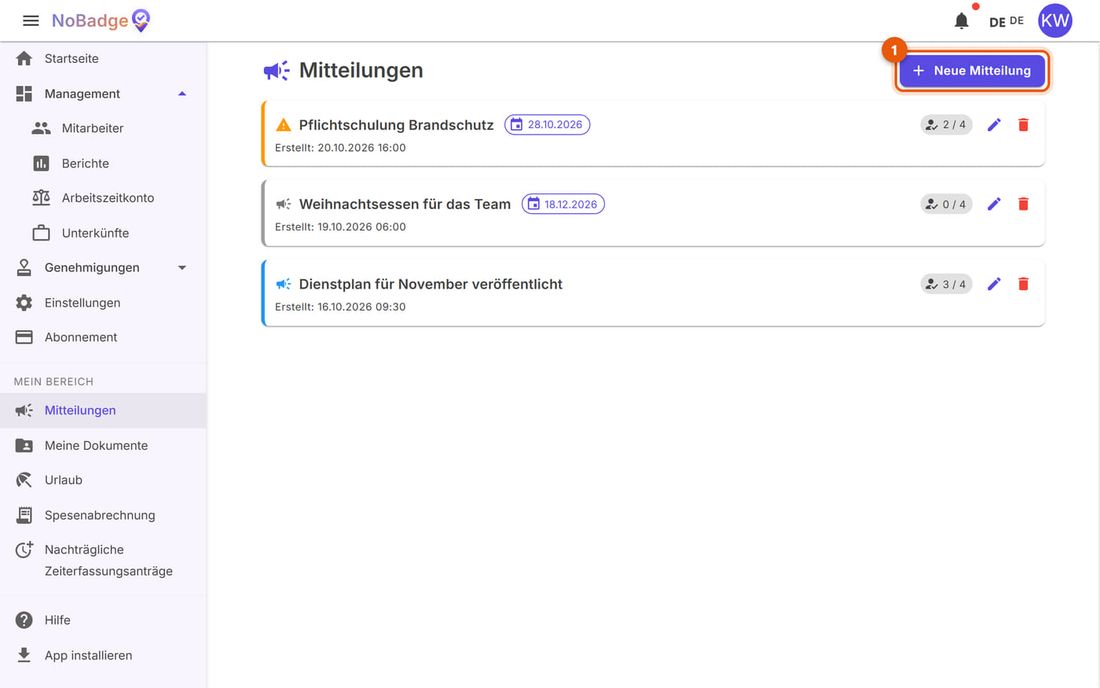Edit Weihnachtsessen für das Team message

pyautogui.click(x=993, y=204)
